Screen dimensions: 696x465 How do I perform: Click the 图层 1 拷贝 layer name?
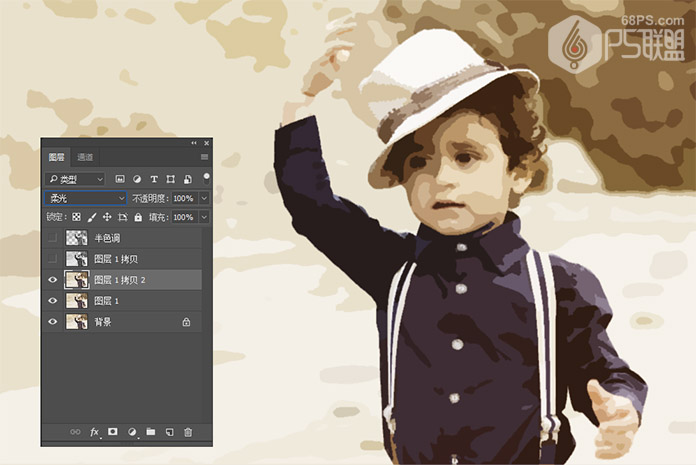pos(116,259)
